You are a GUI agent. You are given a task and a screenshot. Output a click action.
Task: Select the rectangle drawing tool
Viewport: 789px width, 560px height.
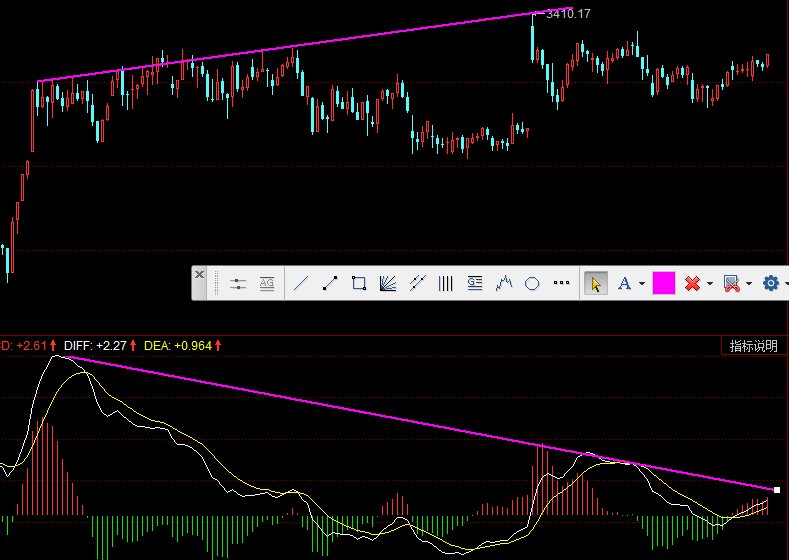[359, 284]
